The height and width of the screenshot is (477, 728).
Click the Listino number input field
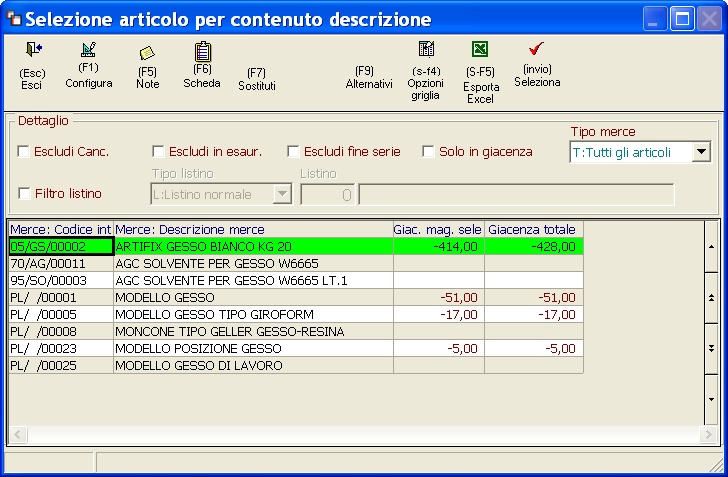click(x=328, y=195)
